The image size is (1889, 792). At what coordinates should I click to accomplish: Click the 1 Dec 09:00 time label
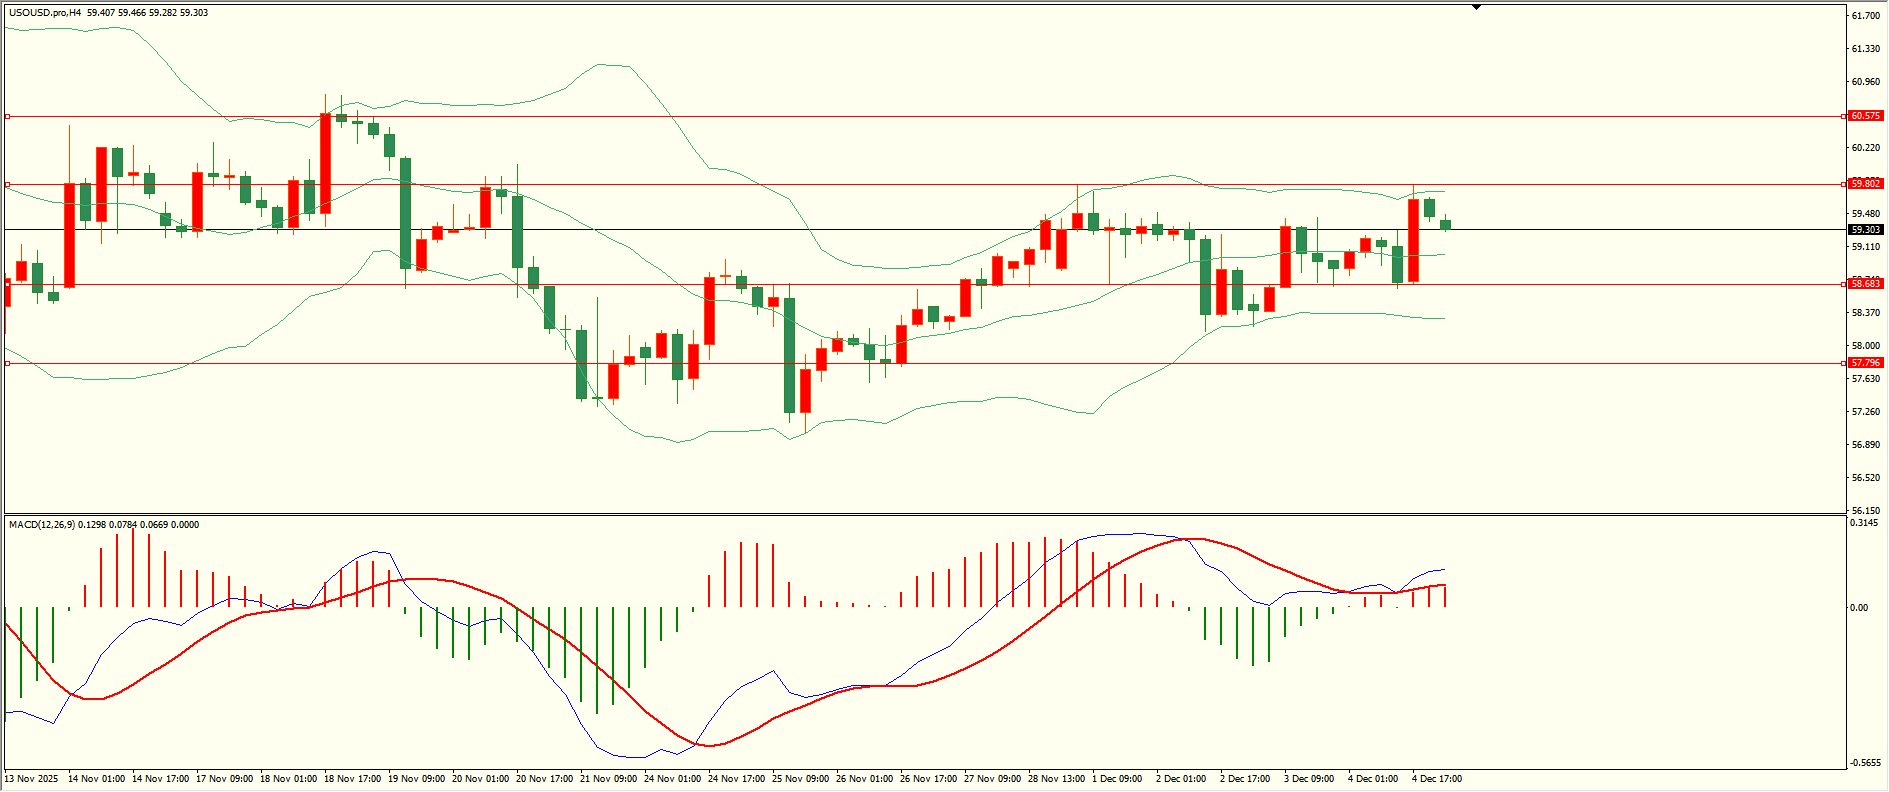pyautogui.click(x=1117, y=779)
